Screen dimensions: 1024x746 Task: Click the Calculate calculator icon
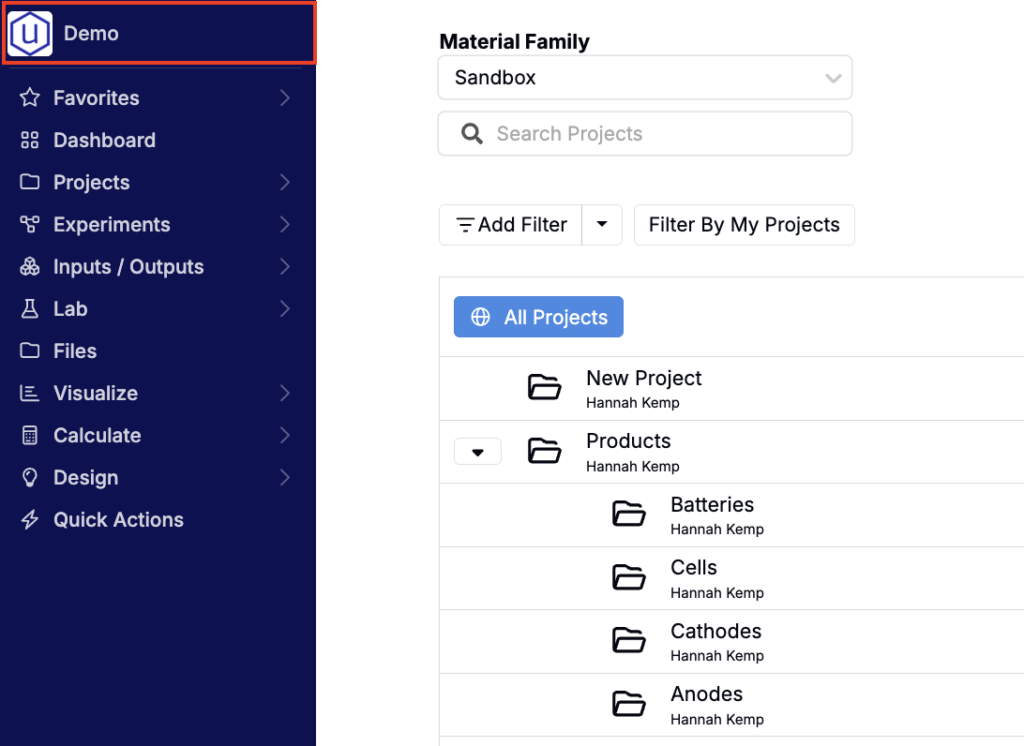[x=30, y=435]
